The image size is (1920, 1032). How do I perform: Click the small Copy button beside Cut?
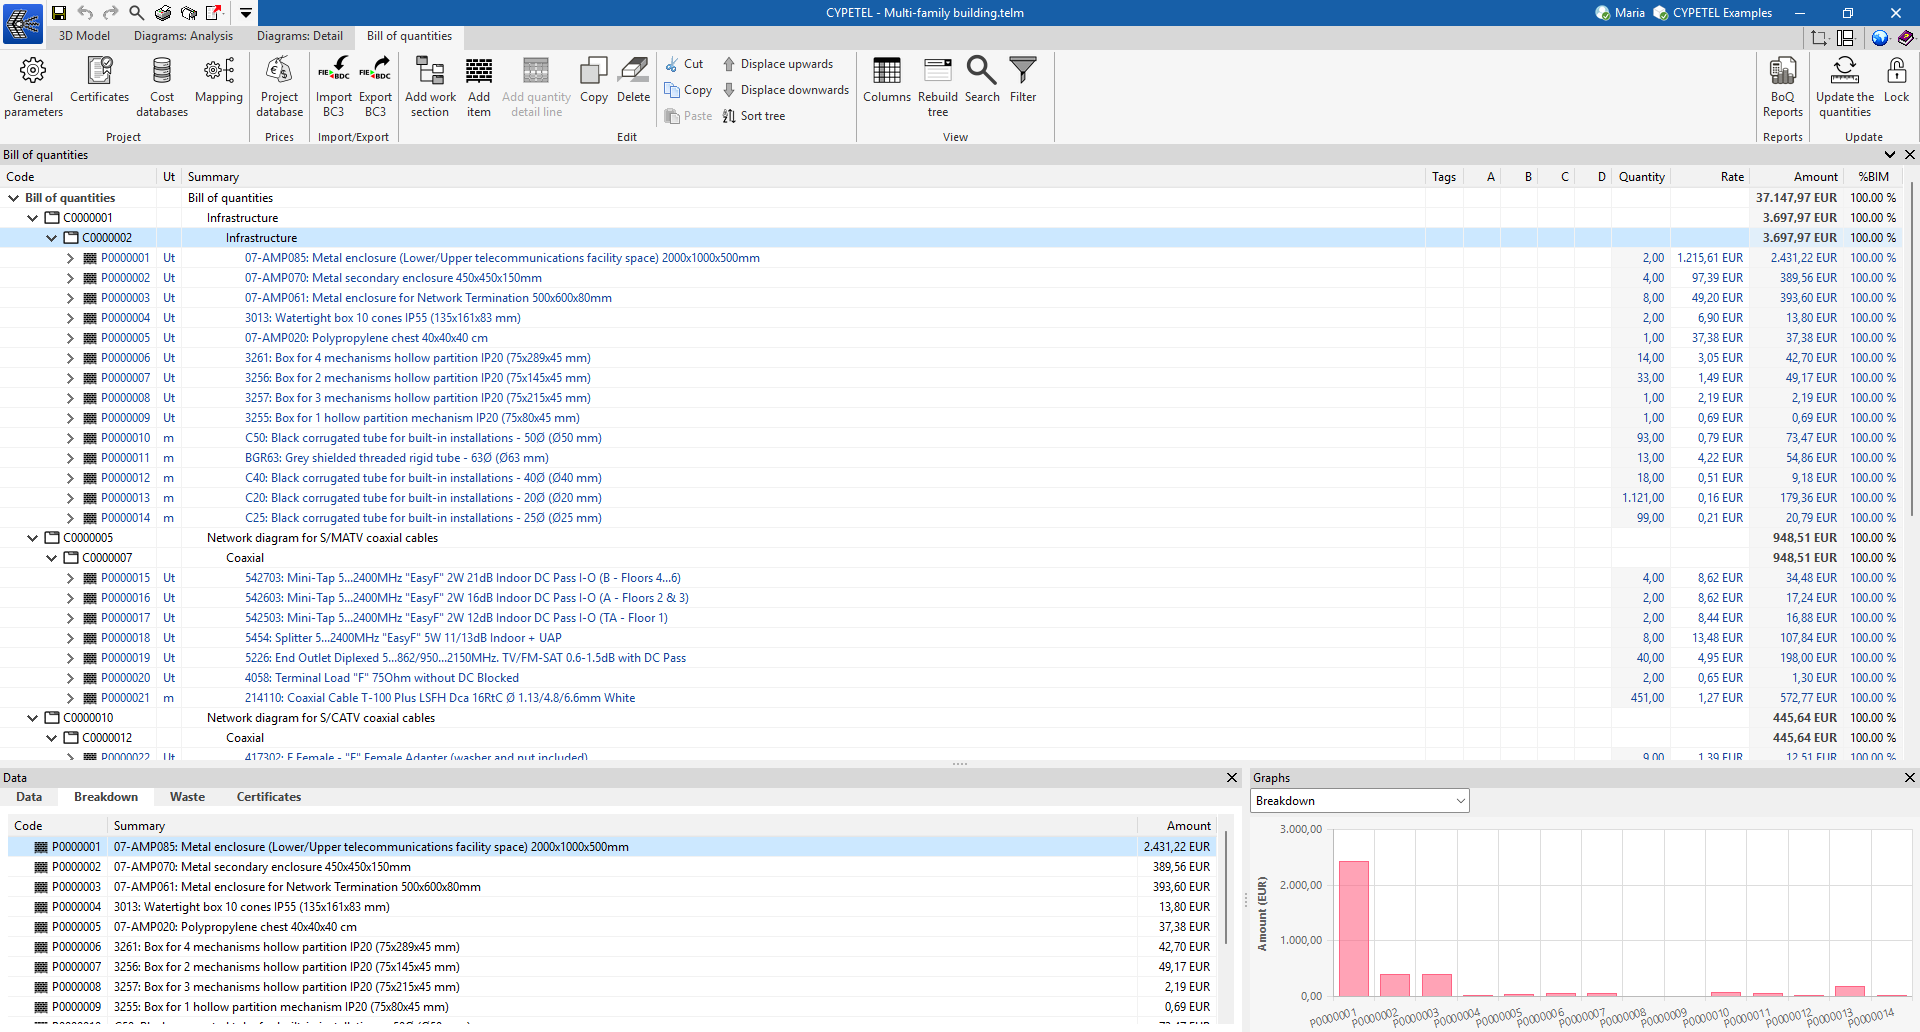click(x=688, y=90)
